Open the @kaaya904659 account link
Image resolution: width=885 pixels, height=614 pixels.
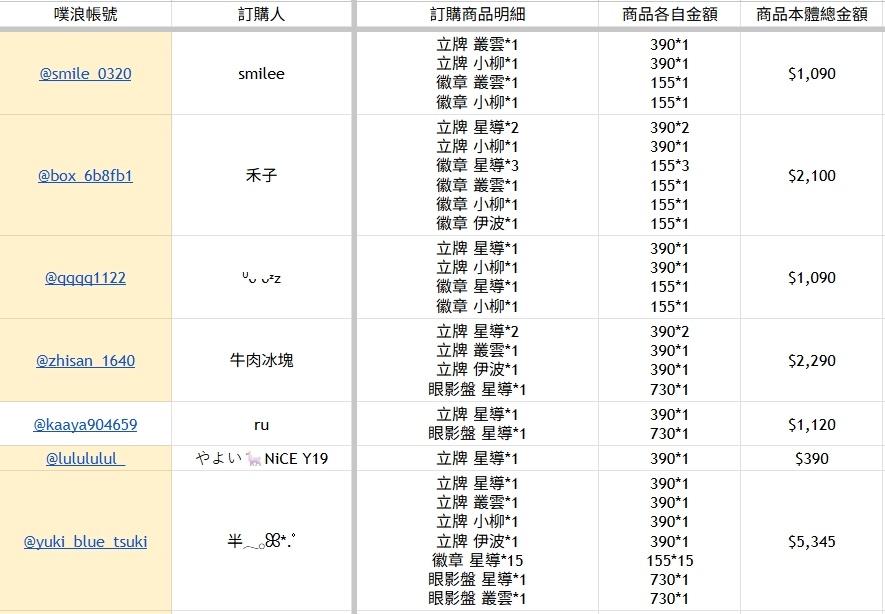tap(85, 425)
